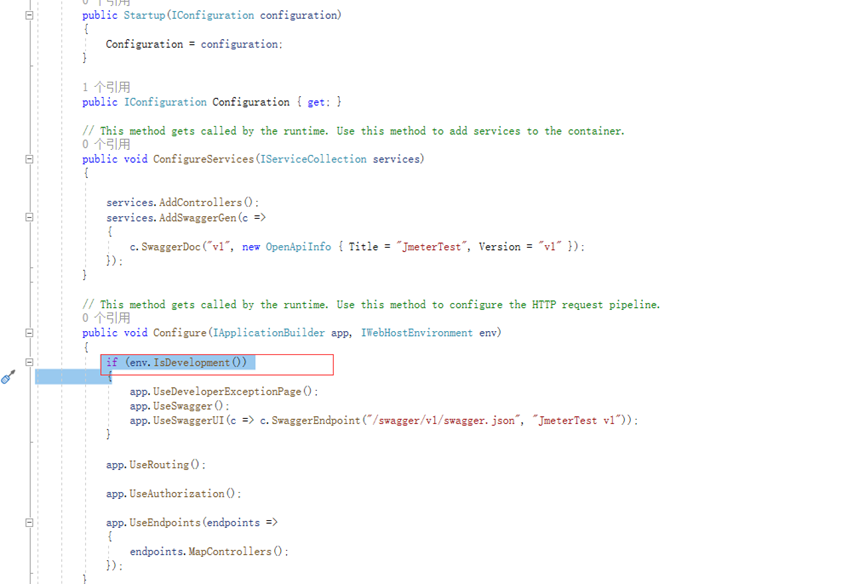
Task: Click the 'app.UseRouting();' line
Action: tap(156, 464)
